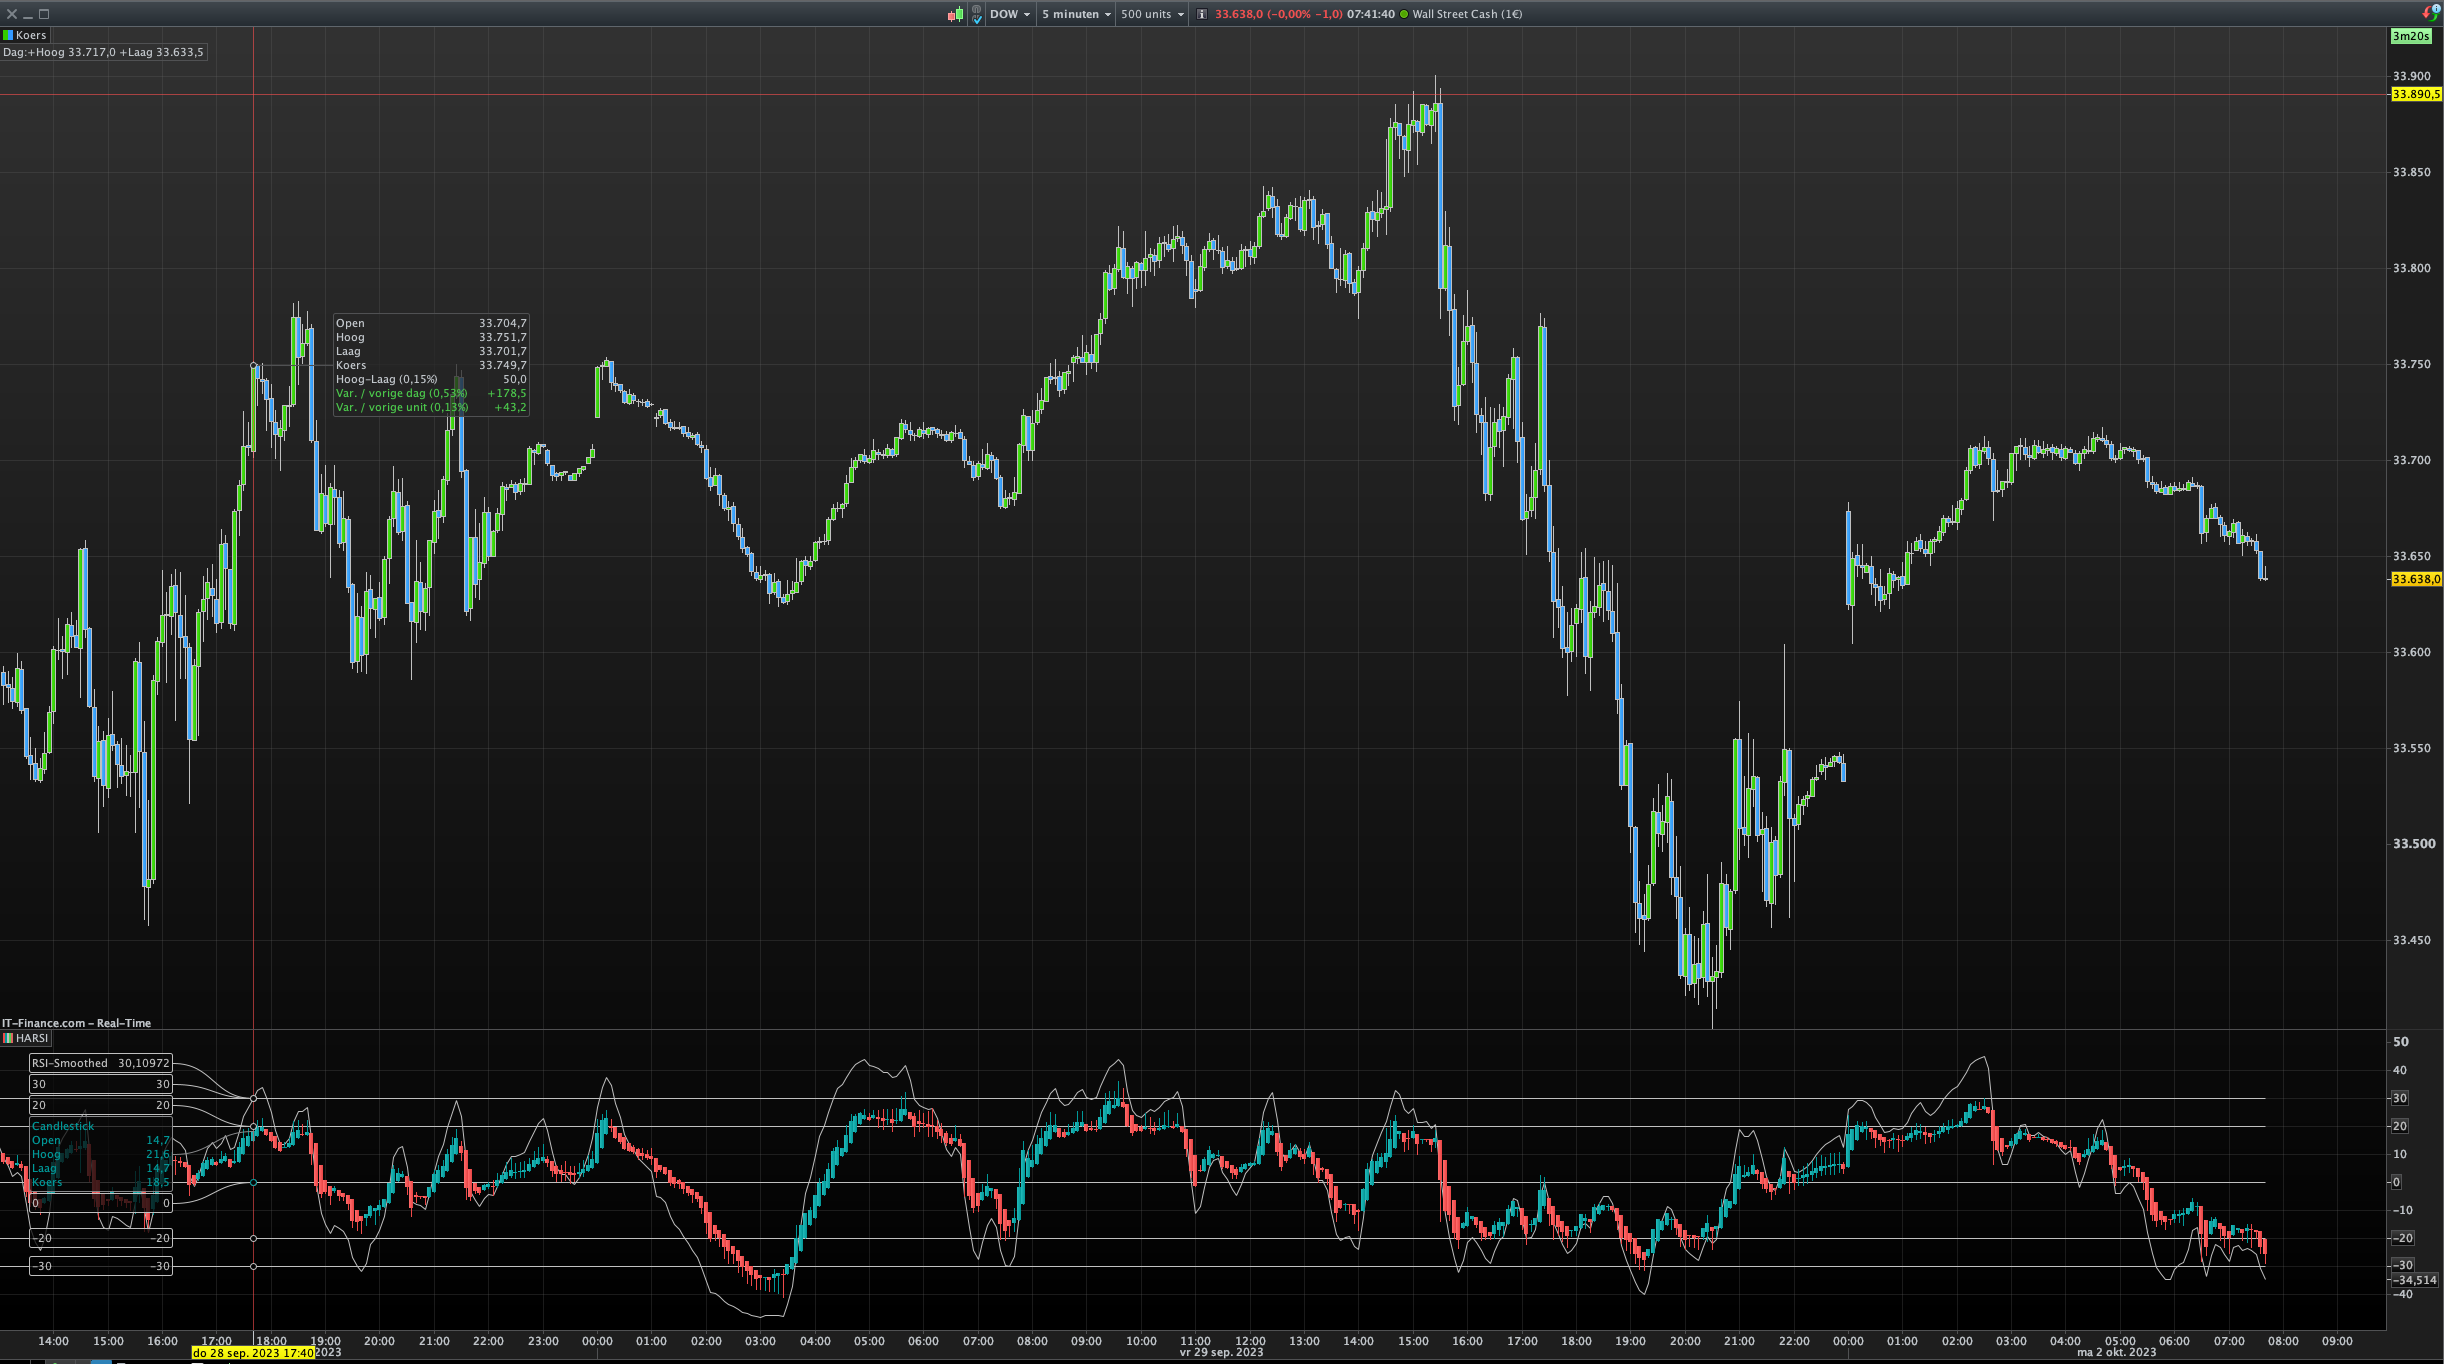Click the trading buy/sell arrows icon
The height and width of the screenshot is (1364, 2444).
[2430, 13]
